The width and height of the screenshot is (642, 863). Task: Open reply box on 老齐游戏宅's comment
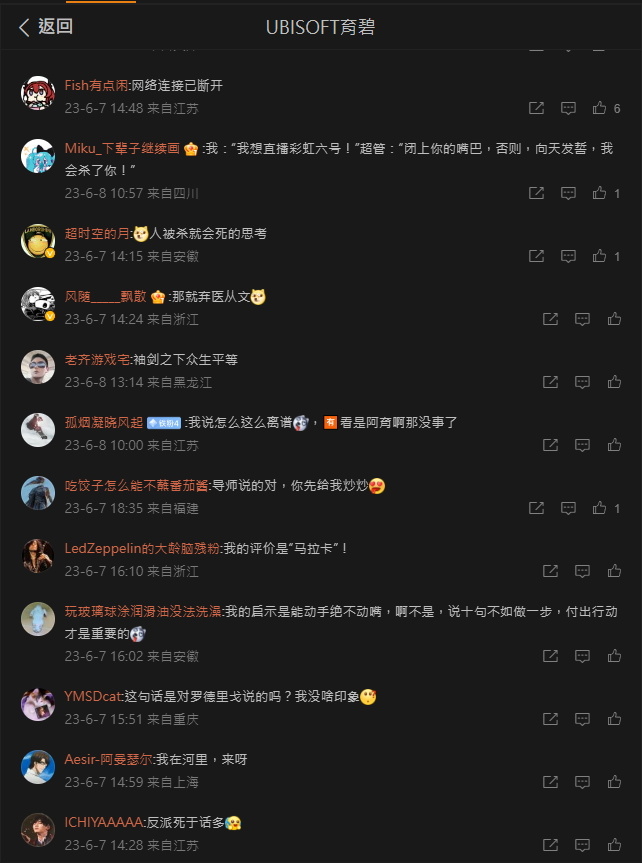click(583, 382)
